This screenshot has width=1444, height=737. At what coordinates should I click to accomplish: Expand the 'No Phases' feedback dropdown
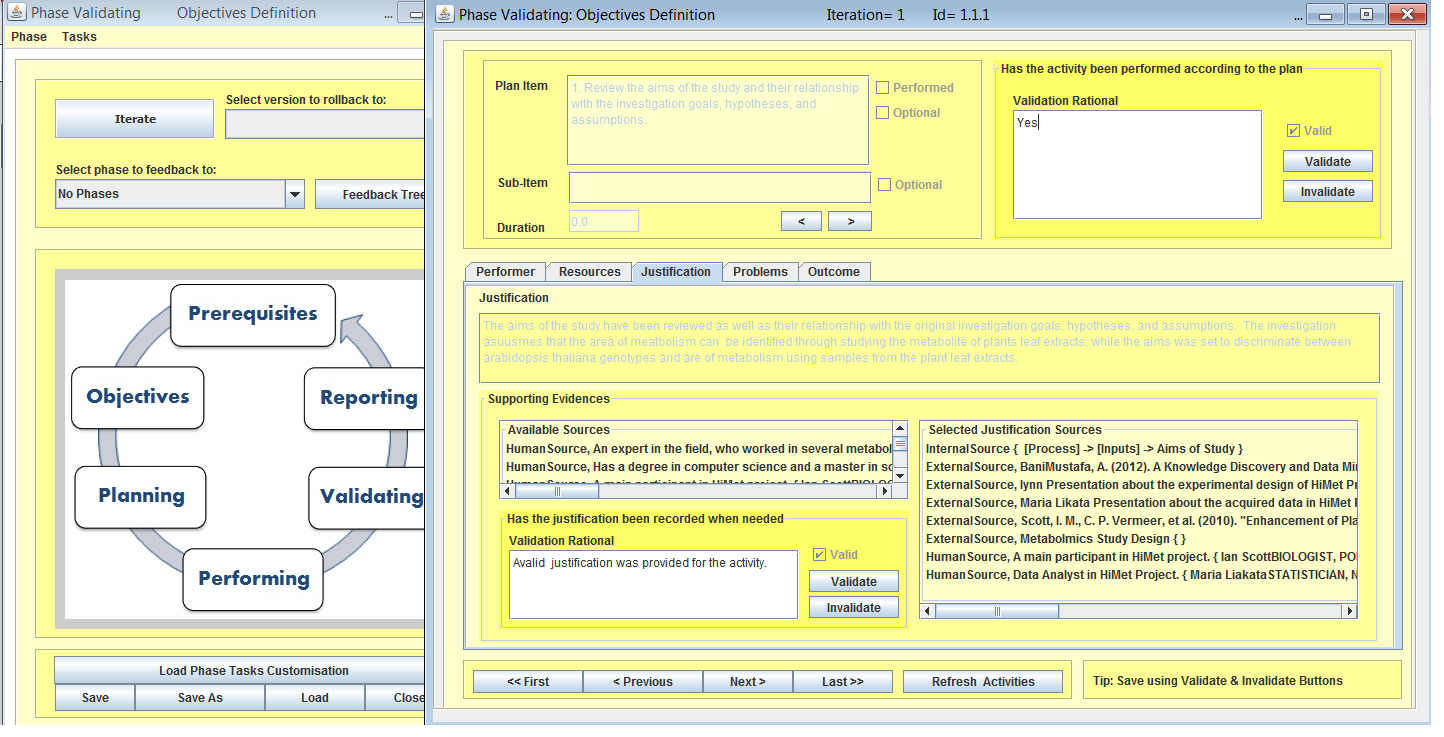[x=294, y=194]
